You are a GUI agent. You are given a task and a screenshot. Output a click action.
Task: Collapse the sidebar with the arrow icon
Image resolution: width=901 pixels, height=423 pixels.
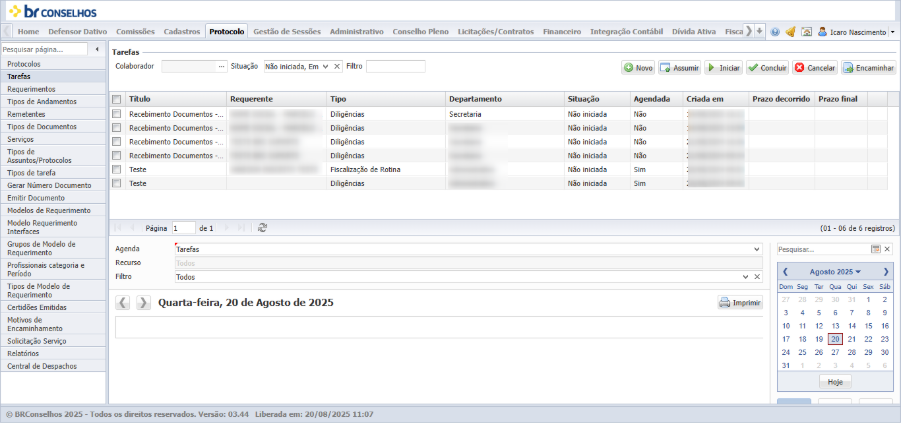[x=97, y=49]
